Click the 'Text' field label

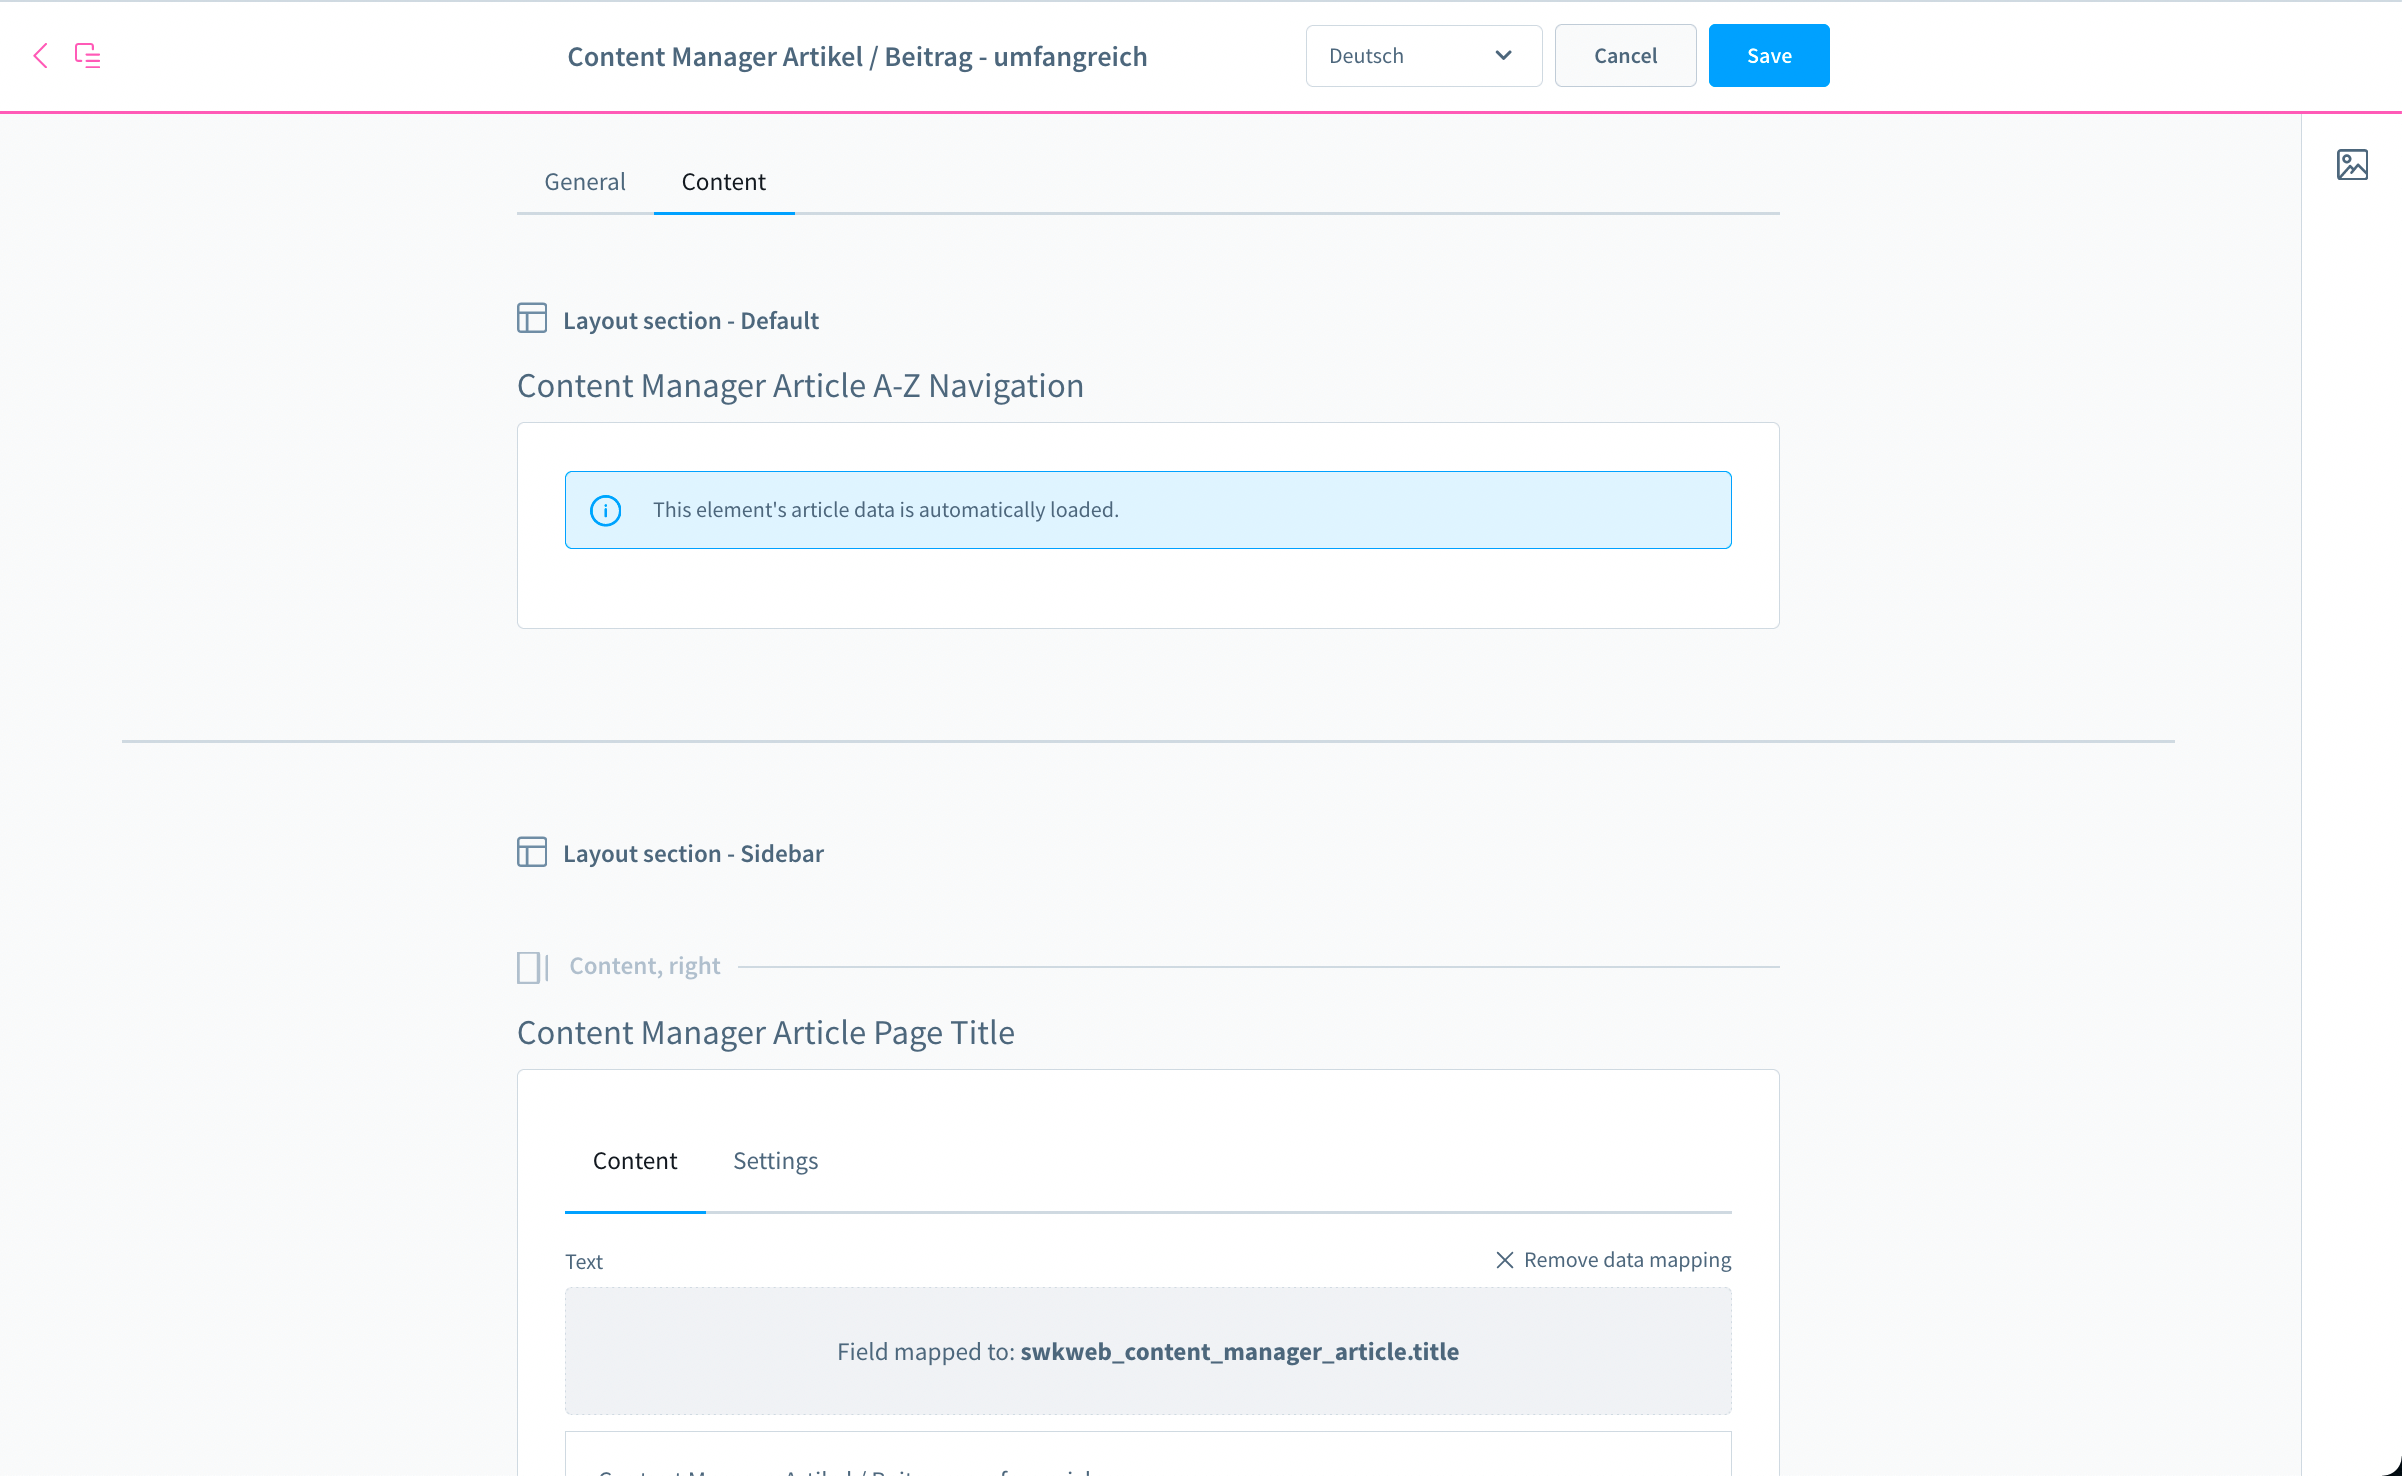coord(584,1262)
